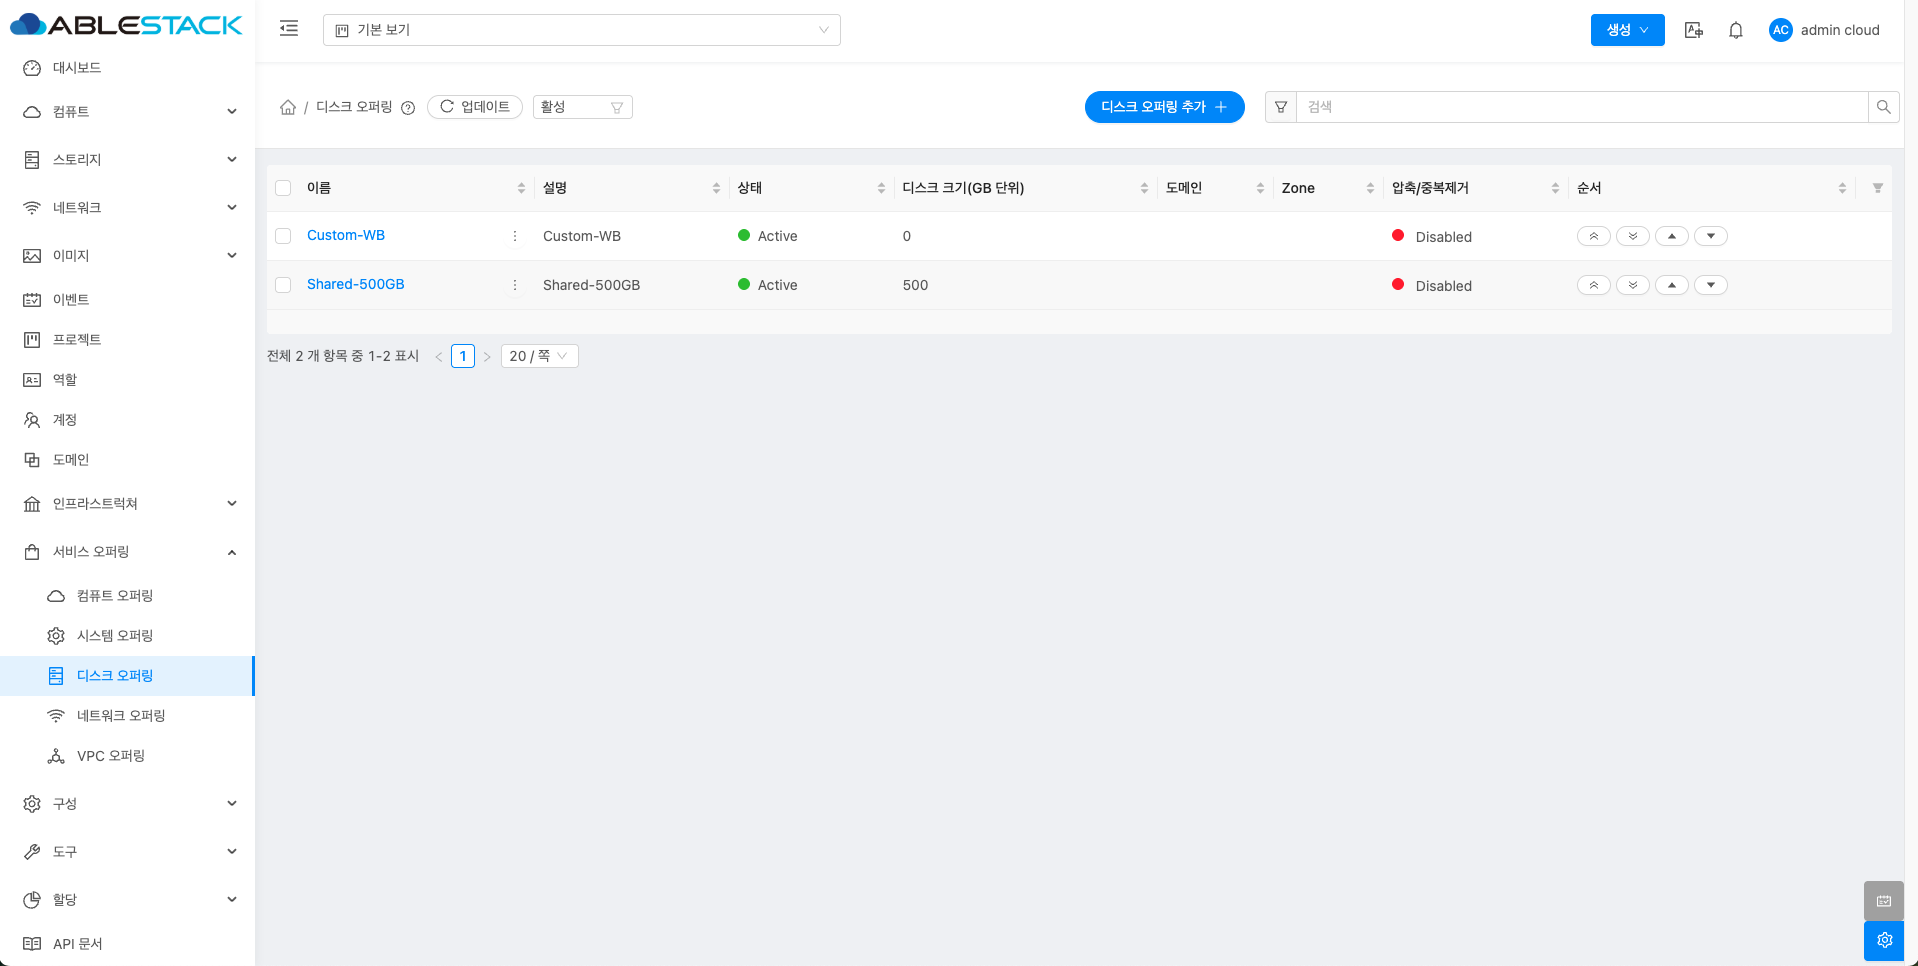Collapse the sidebar with the menu fold icon
This screenshot has height=966, width=1918.
click(x=289, y=29)
